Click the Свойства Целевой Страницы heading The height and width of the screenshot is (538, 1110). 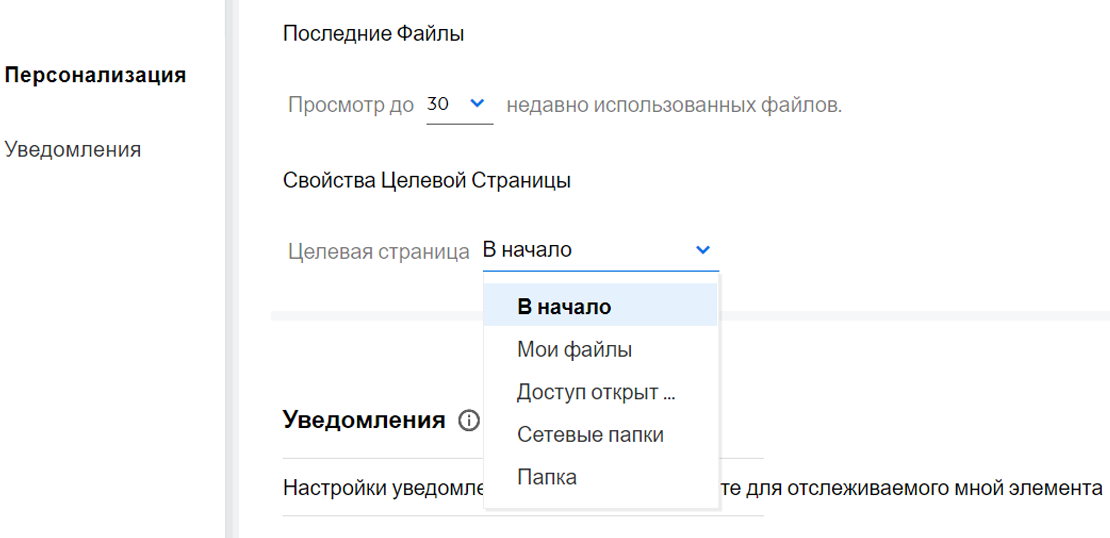tap(427, 181)
